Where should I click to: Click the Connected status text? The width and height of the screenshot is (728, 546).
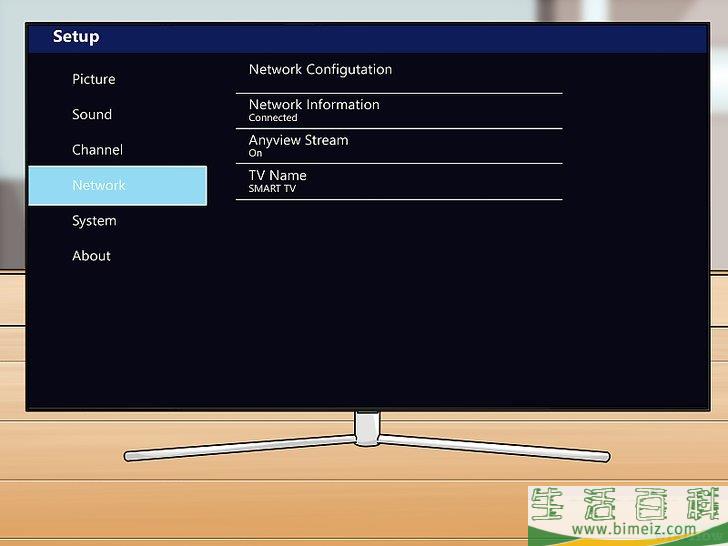point(273,118)
